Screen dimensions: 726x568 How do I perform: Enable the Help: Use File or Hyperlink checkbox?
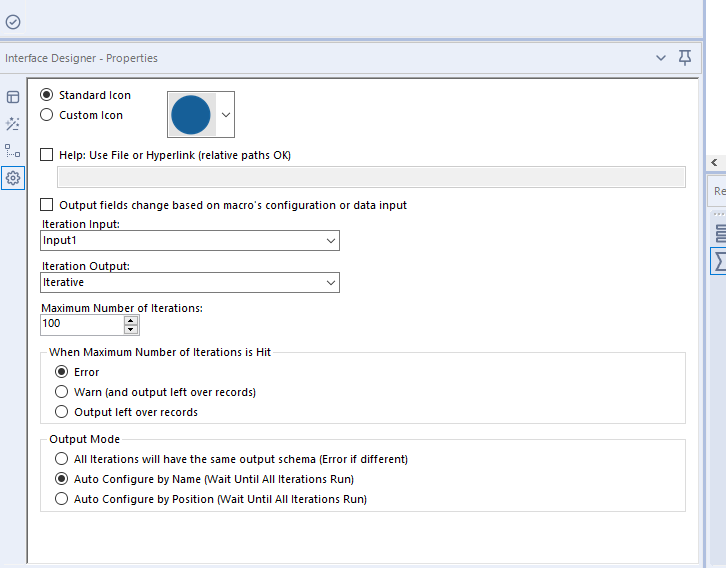click(x=46, y=155)
